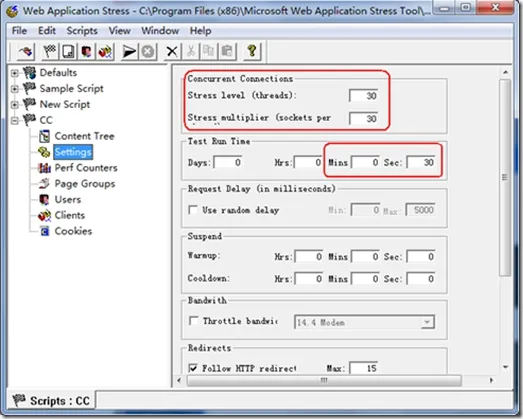Viewport: 523px width, 419px height.
Task: Click the vertical scrollbar down arrow
Action: [505, 367]
